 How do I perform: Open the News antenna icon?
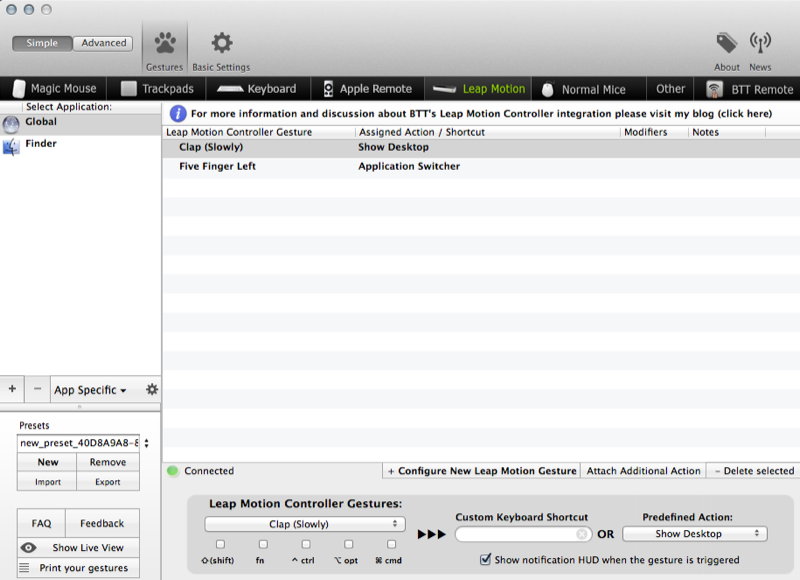click(x=760, y=44)
